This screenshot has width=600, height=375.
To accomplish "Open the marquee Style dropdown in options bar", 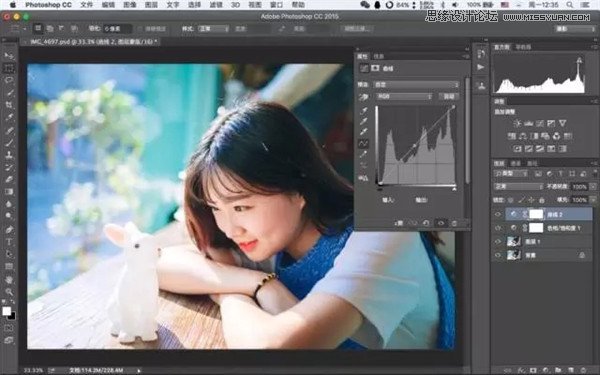I will click(213, 29).
